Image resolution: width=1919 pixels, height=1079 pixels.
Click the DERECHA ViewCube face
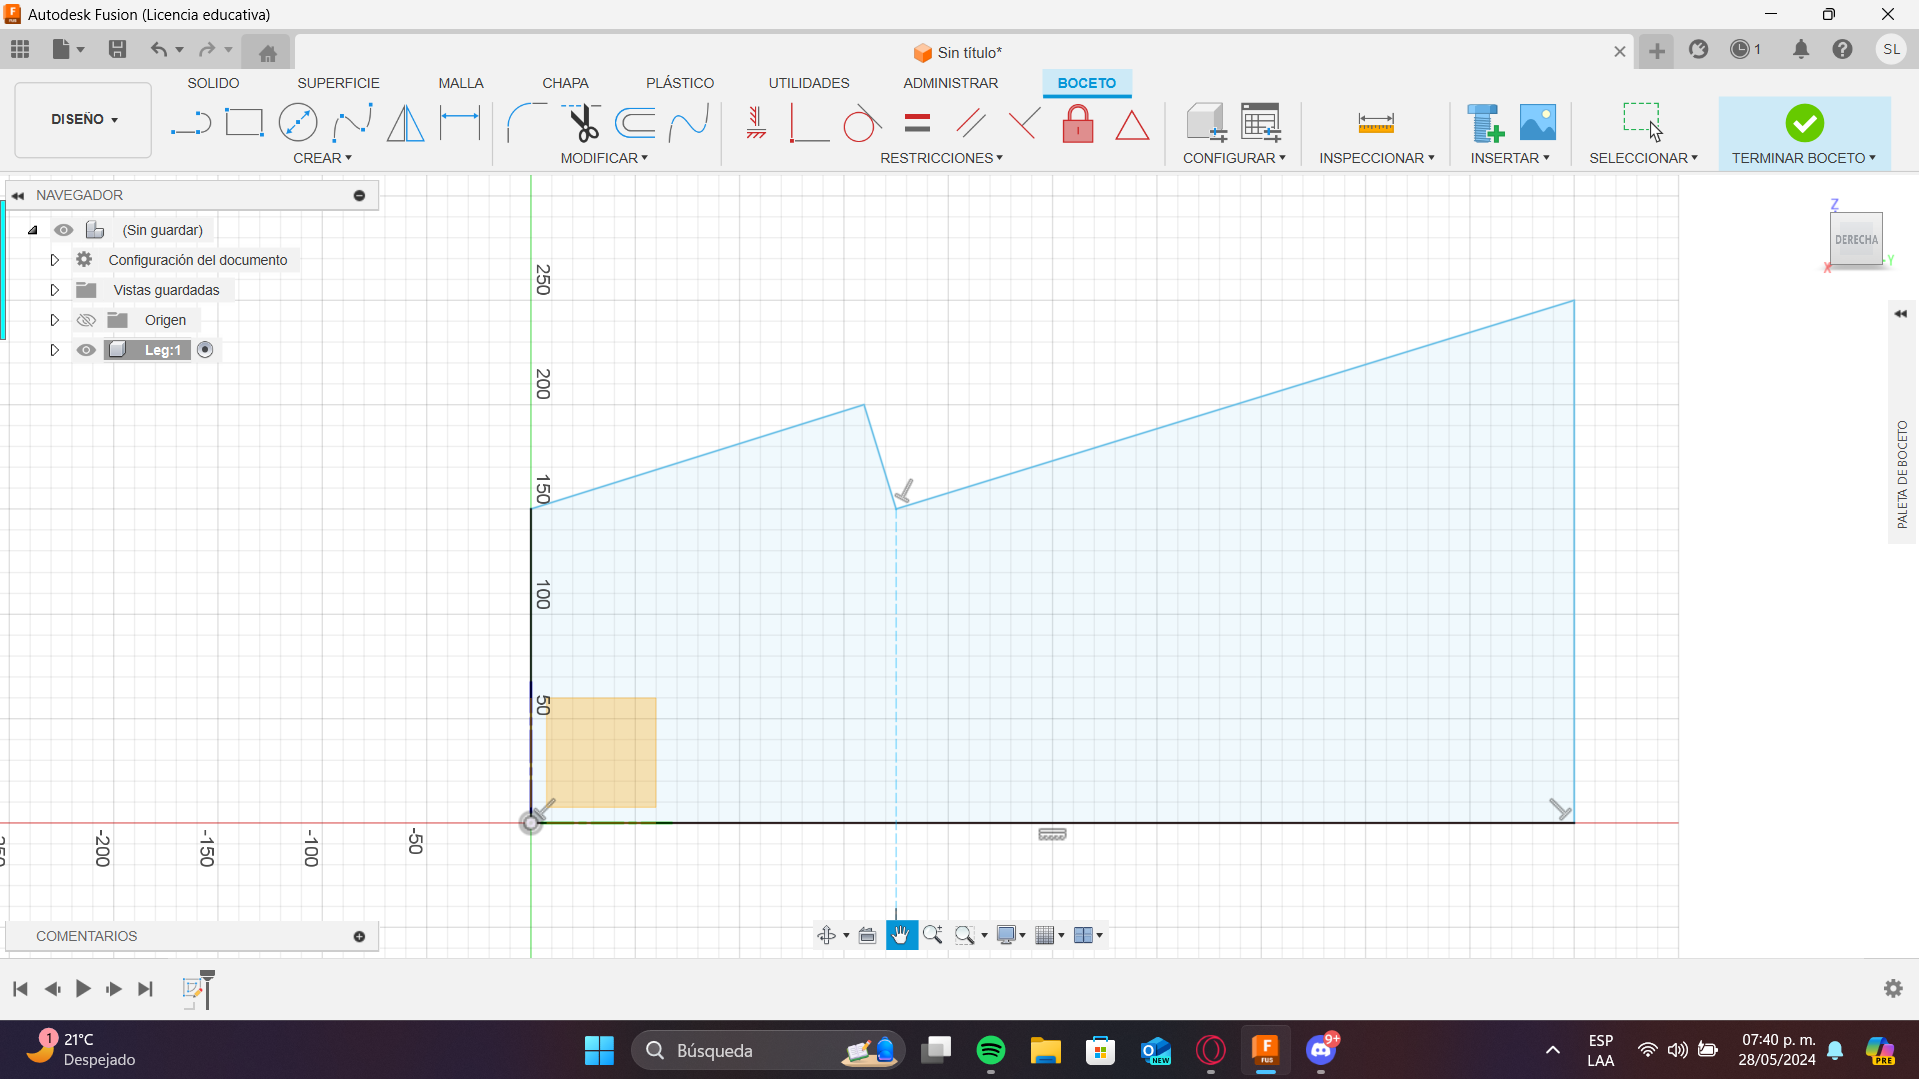coord(1856,239)
